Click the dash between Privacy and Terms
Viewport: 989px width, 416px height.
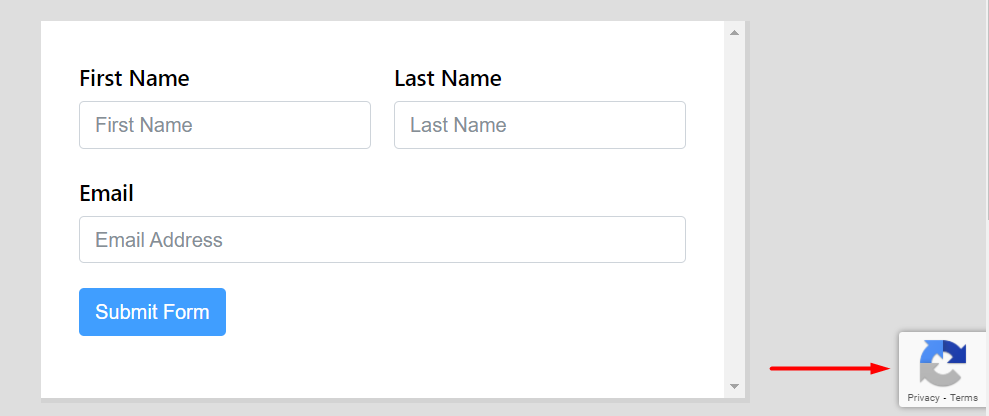[945, 398]
